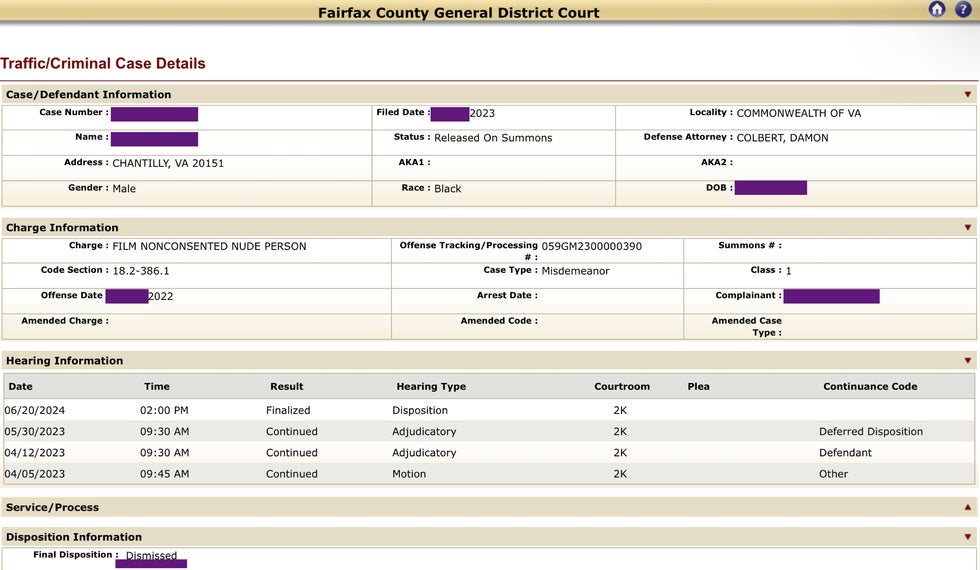Screen dimensions: 980x570
Task: Click the Courtroom column header
Action: [x=622, y=386]
